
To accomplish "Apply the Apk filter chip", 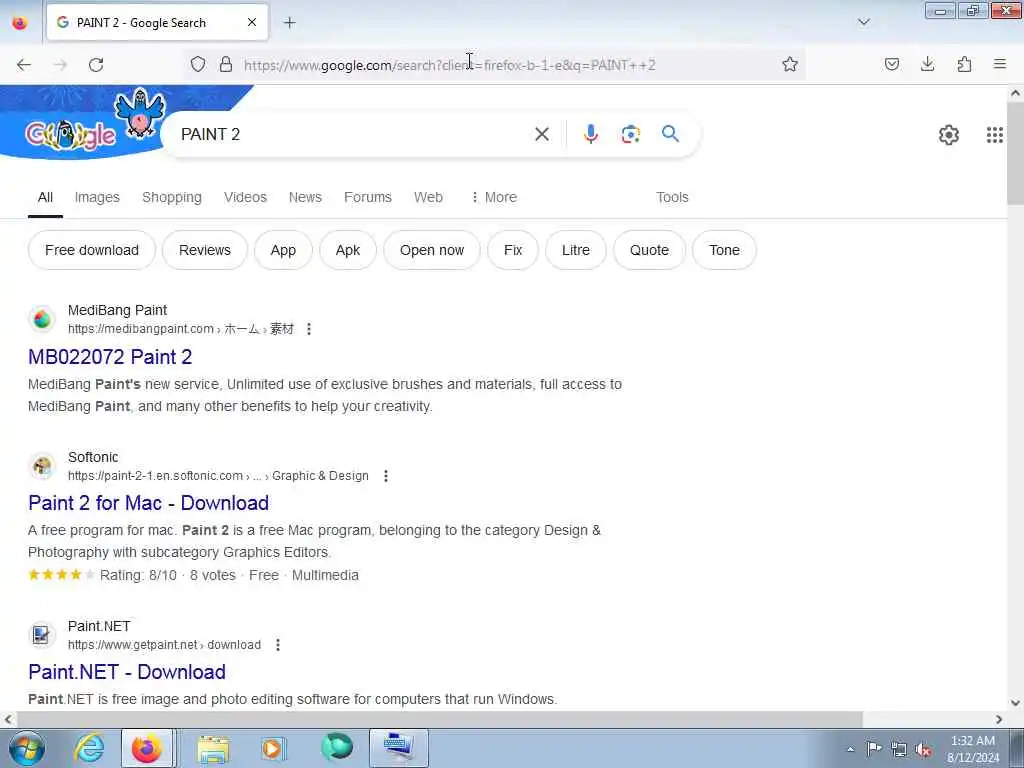I will tap(347, 250).
